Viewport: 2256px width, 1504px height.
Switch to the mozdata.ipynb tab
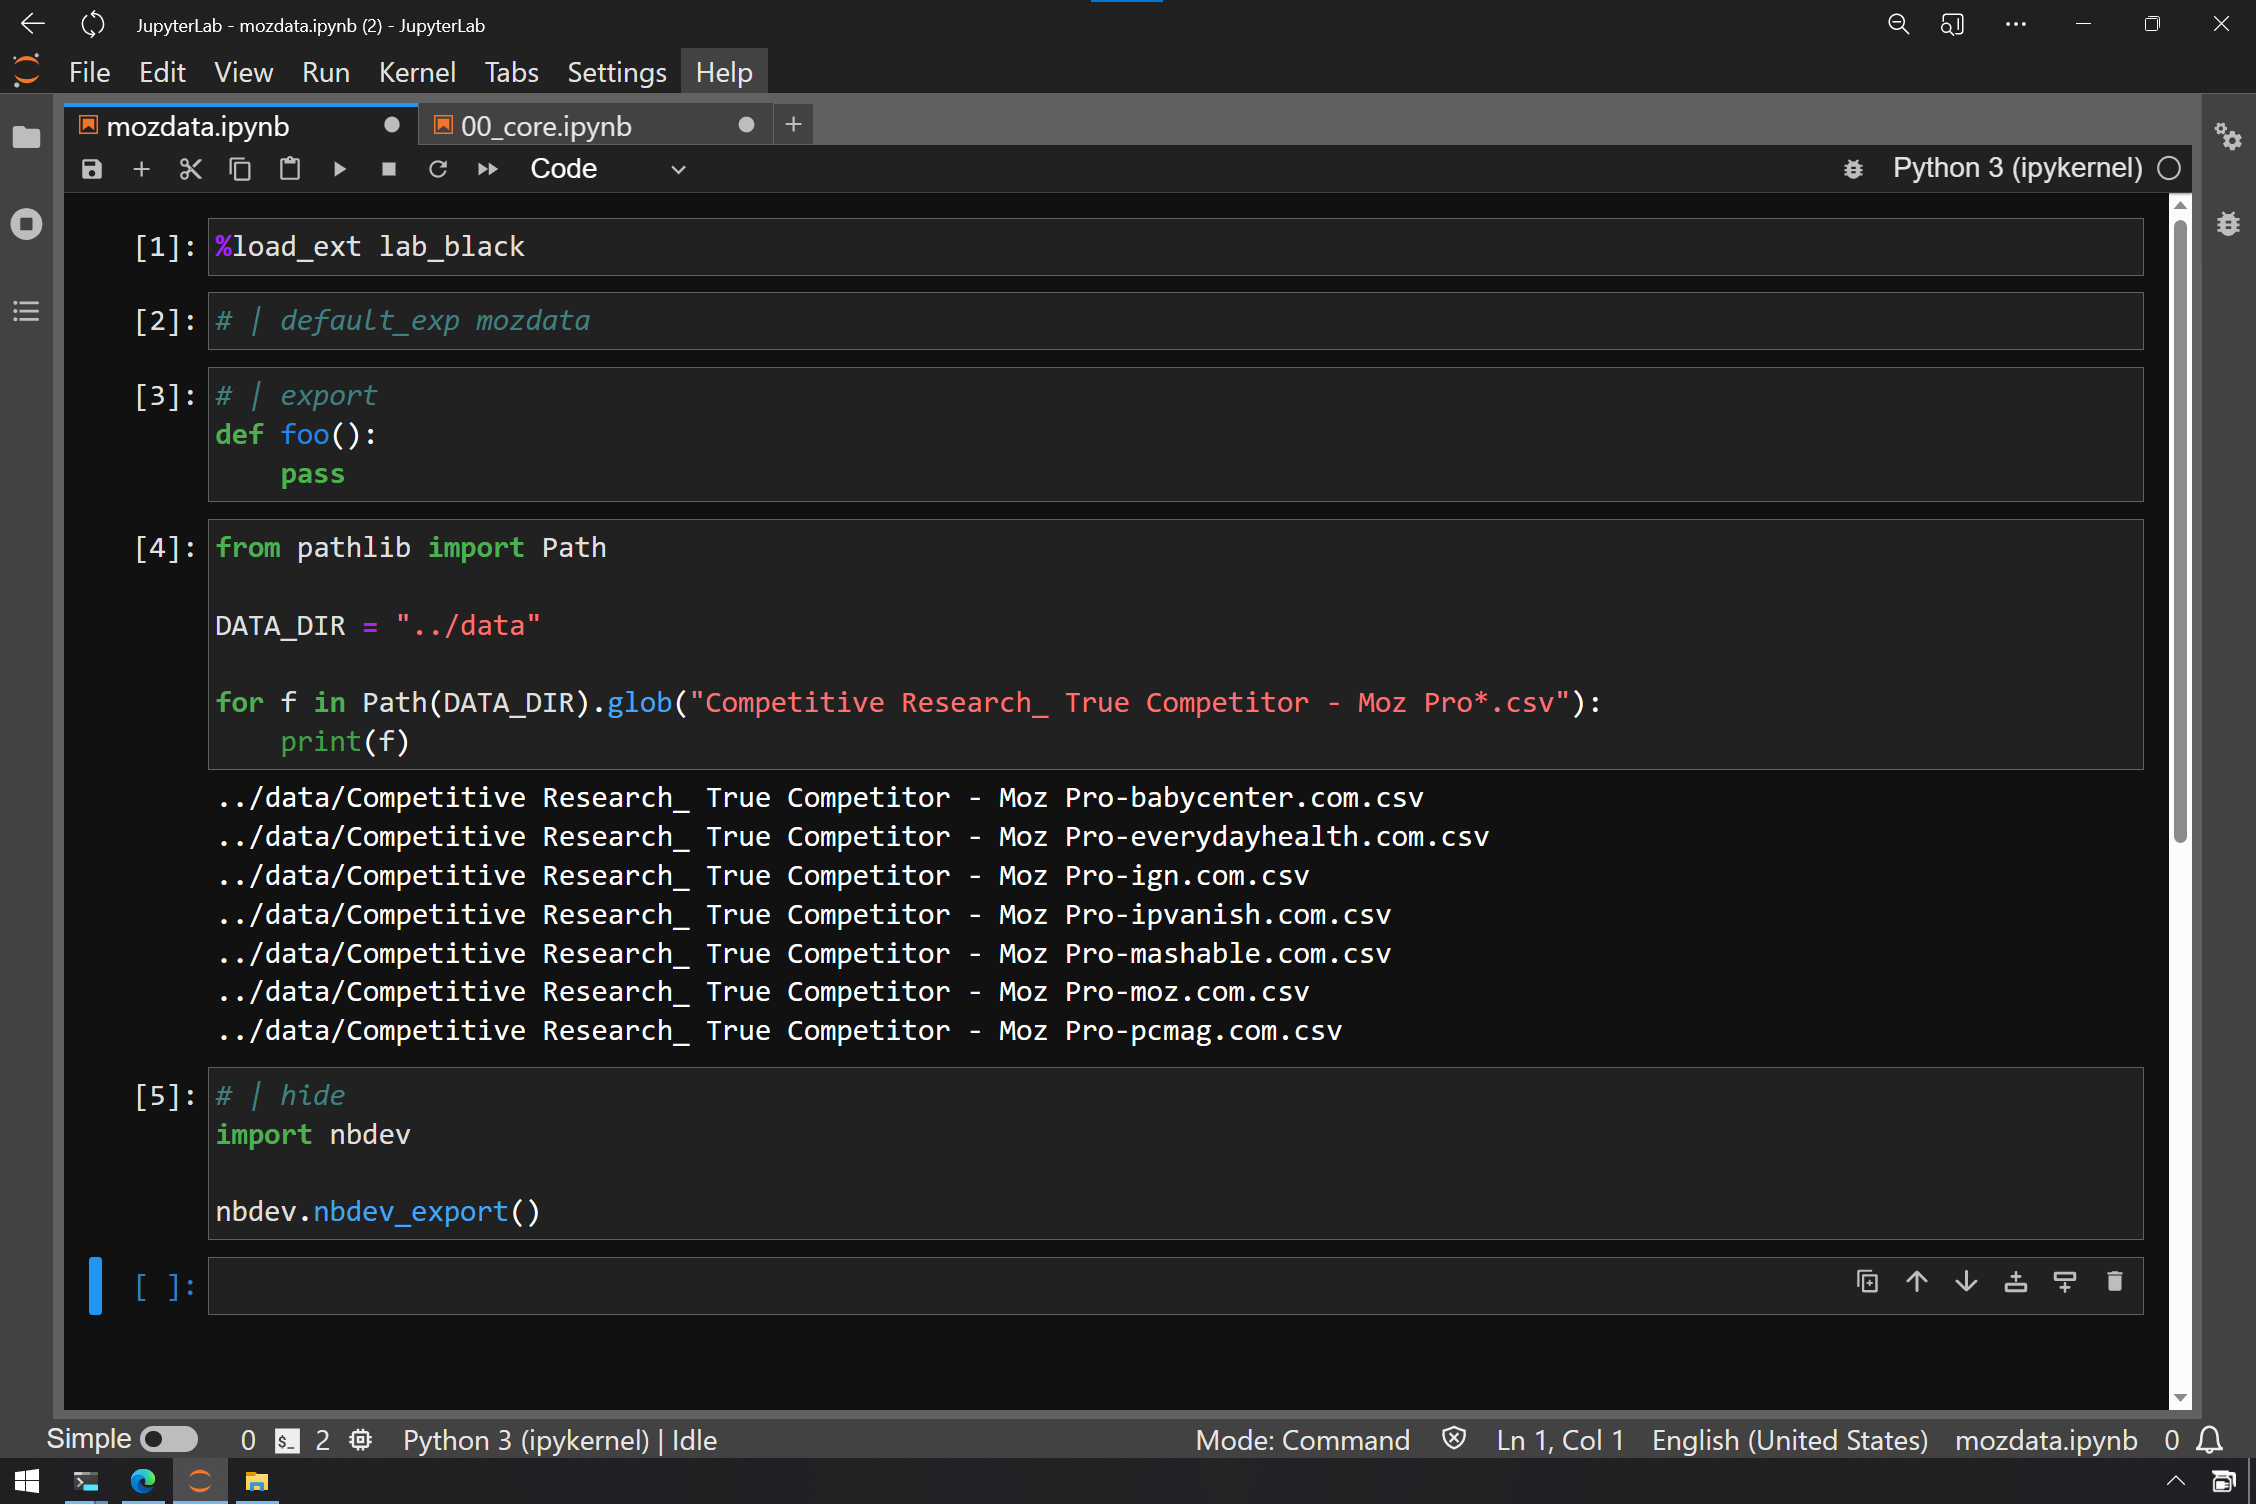click(240, 125)
